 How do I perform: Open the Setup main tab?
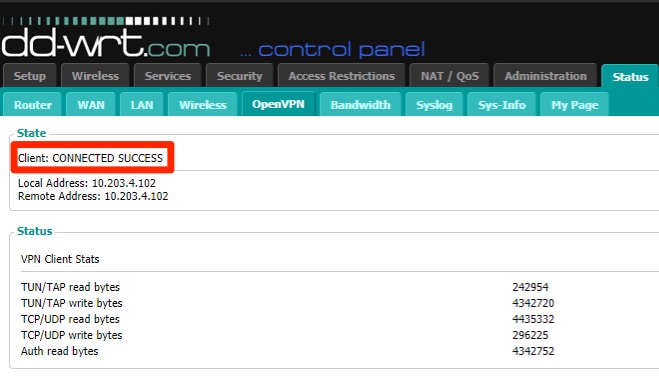(29, 76)
